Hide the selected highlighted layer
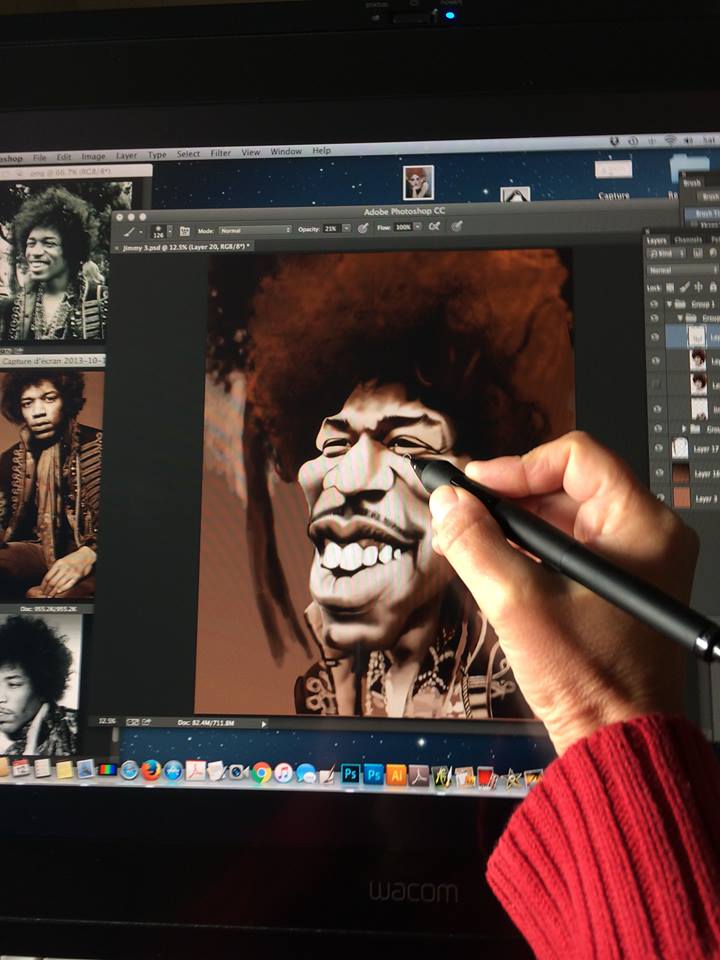This screenshot has width=720, height=960. click(x=655, y=337)
